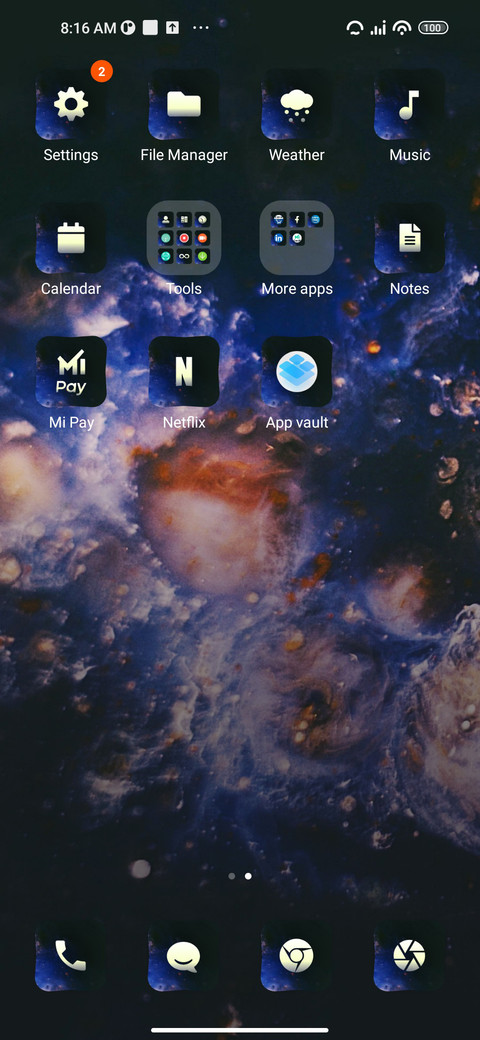Tap the Settings notification badge showing 2

[101, 72]
